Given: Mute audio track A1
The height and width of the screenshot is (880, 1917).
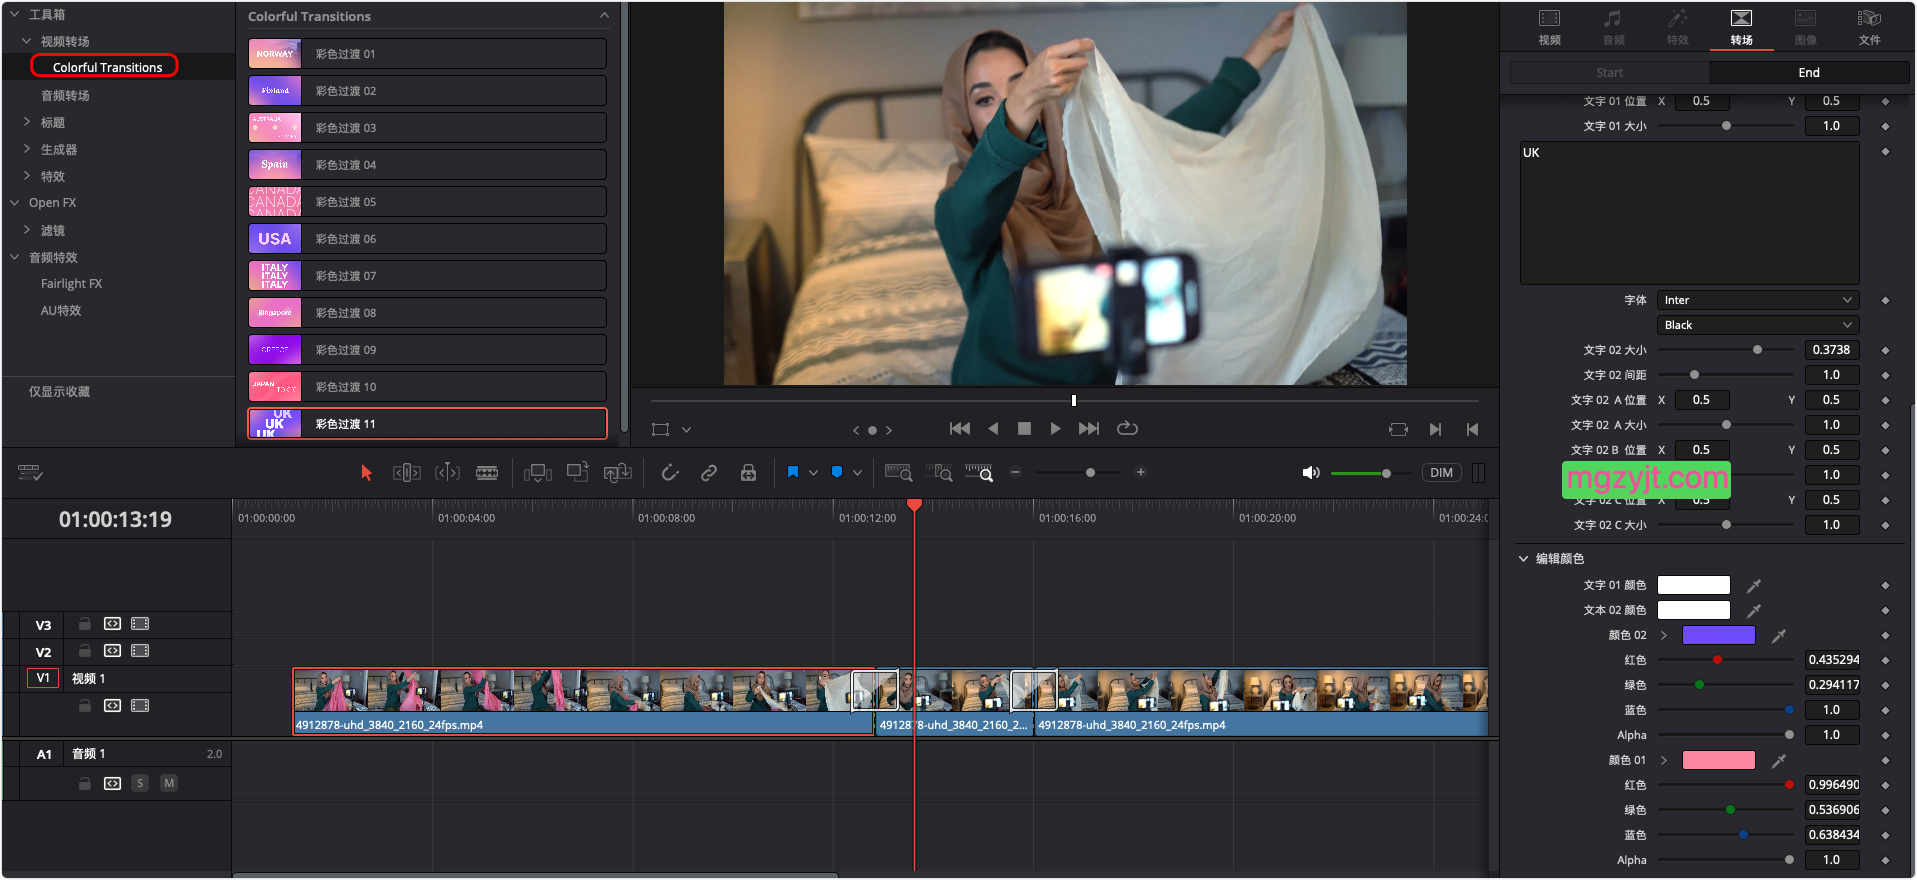Looking at the screenshot, I should [169, 783].
